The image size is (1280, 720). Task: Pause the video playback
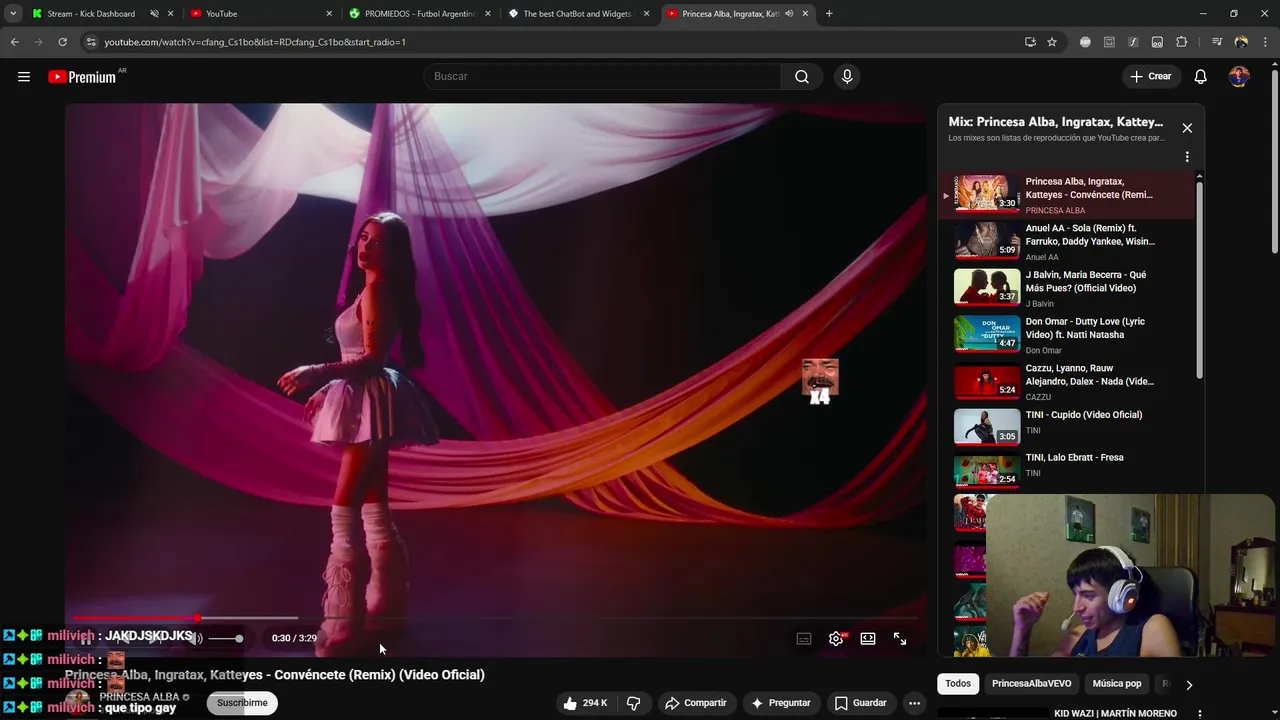click(87, 638)
